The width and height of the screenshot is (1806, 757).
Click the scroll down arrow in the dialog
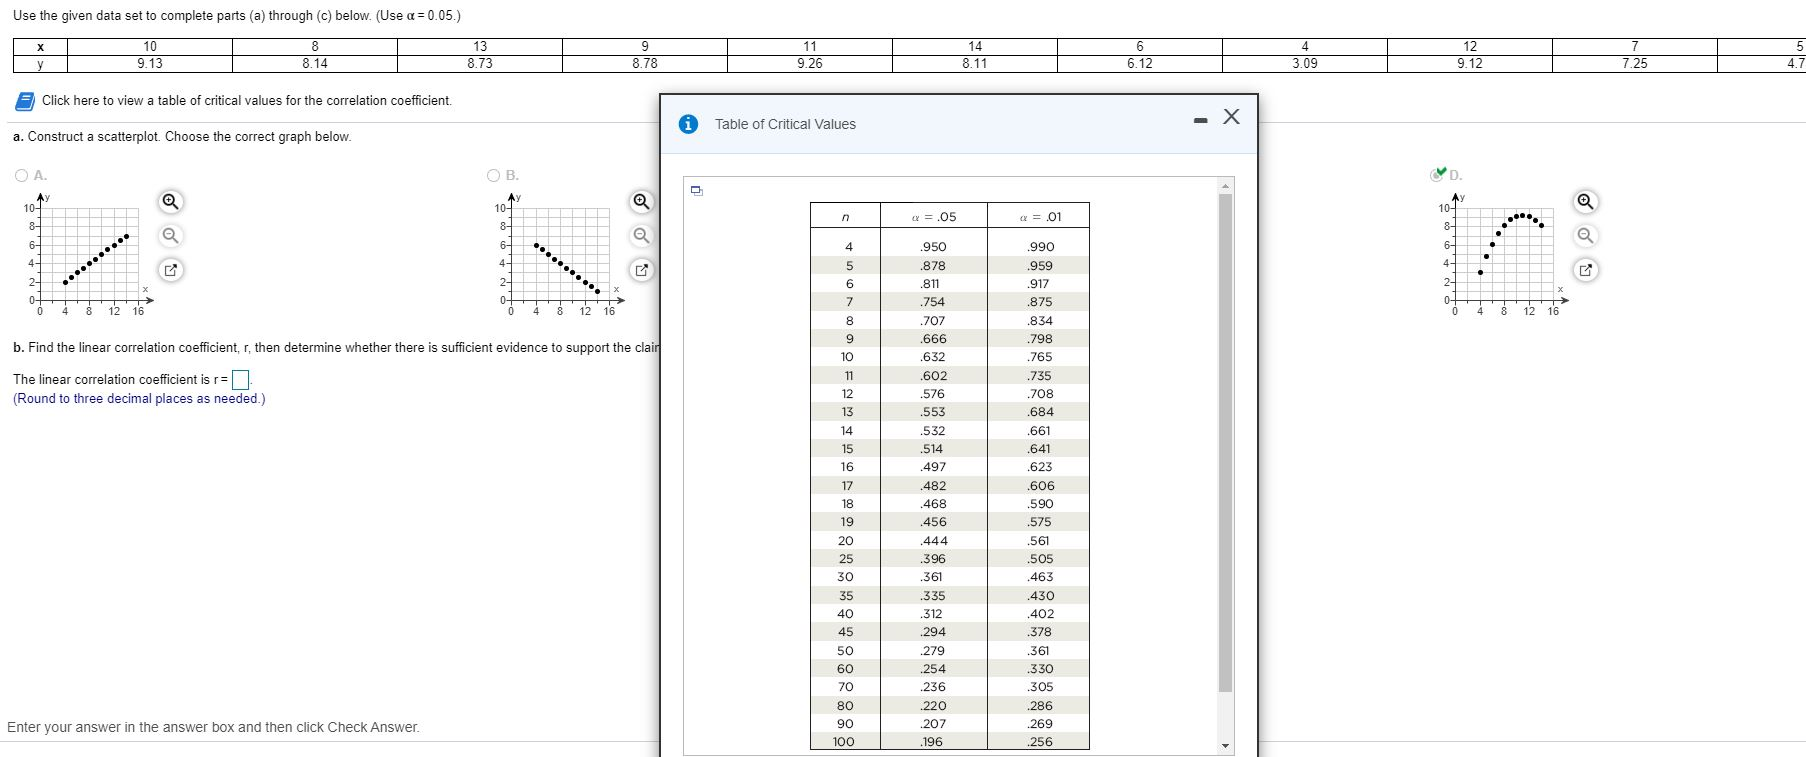pos(1225,746)
